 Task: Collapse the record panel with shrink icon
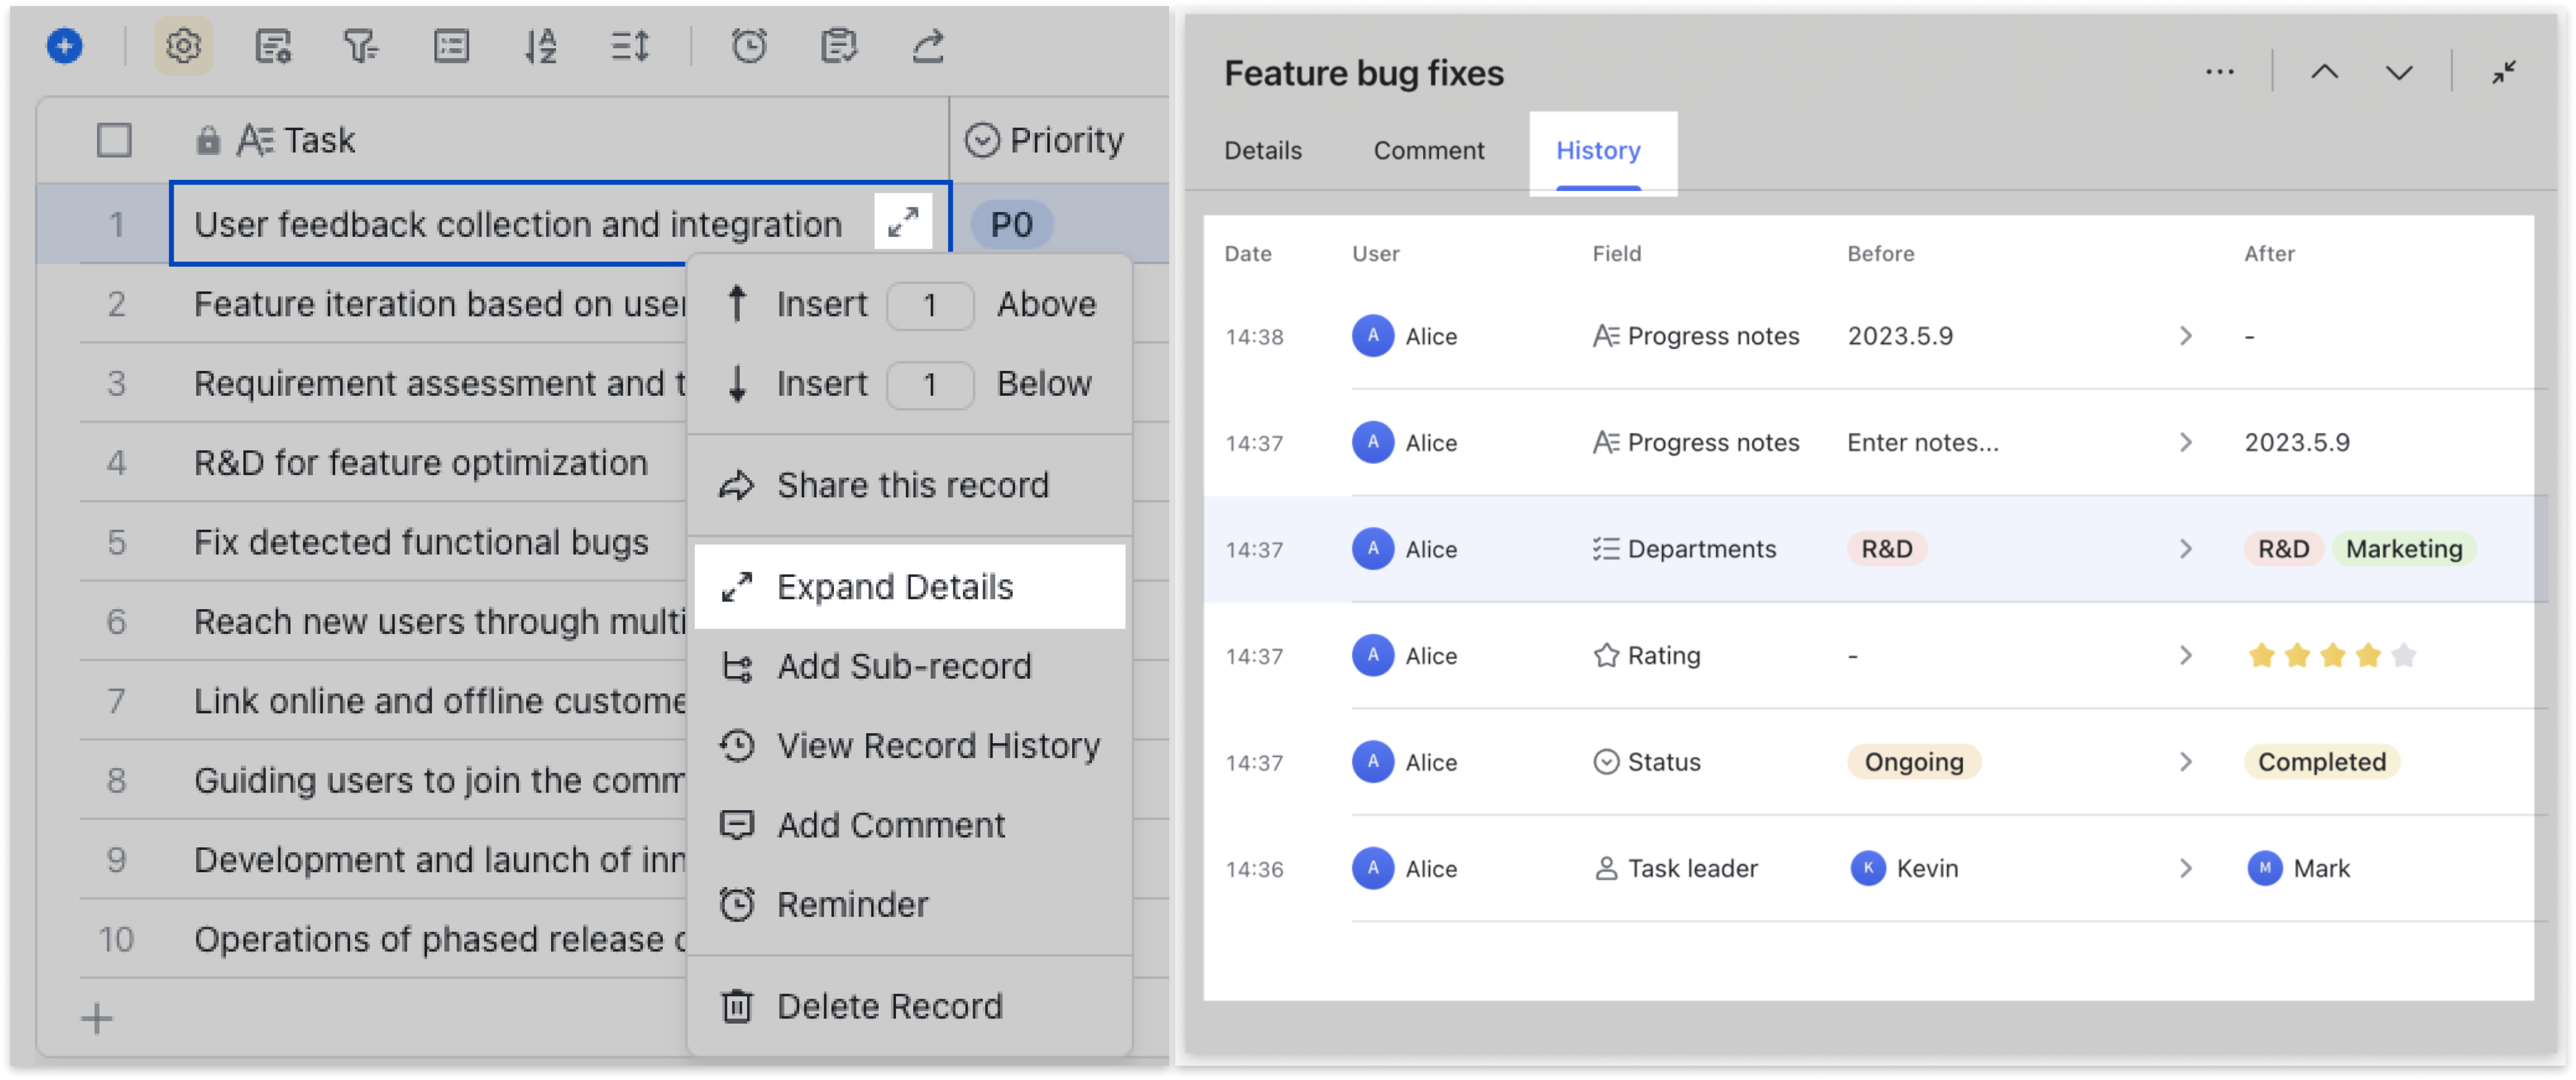pyautogui.click(x=2503, y=72)
